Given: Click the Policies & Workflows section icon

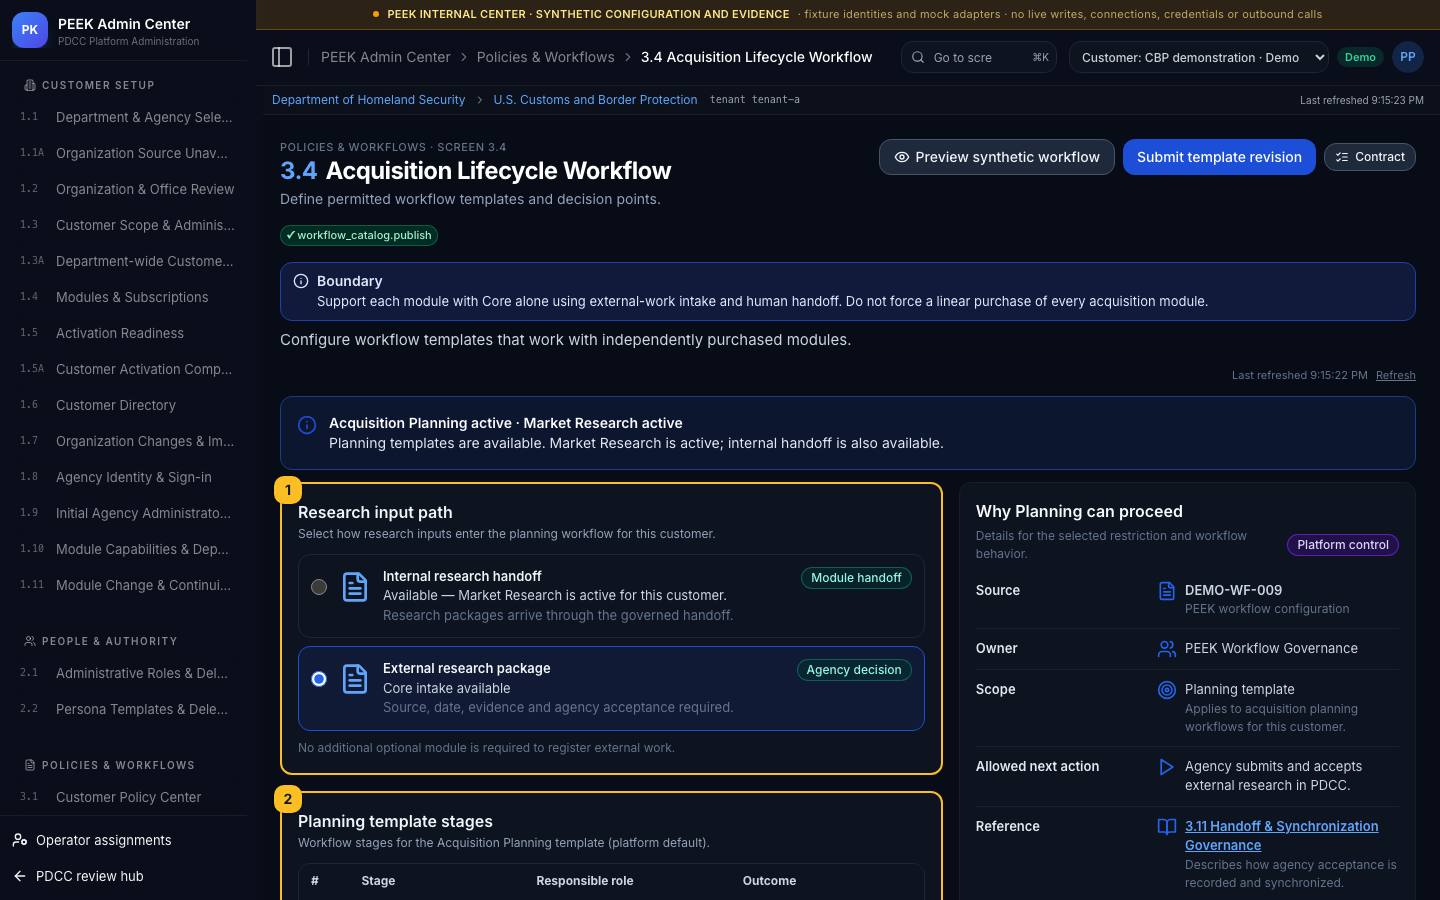Looking at the screenshot, I should (x=30, y=765).
